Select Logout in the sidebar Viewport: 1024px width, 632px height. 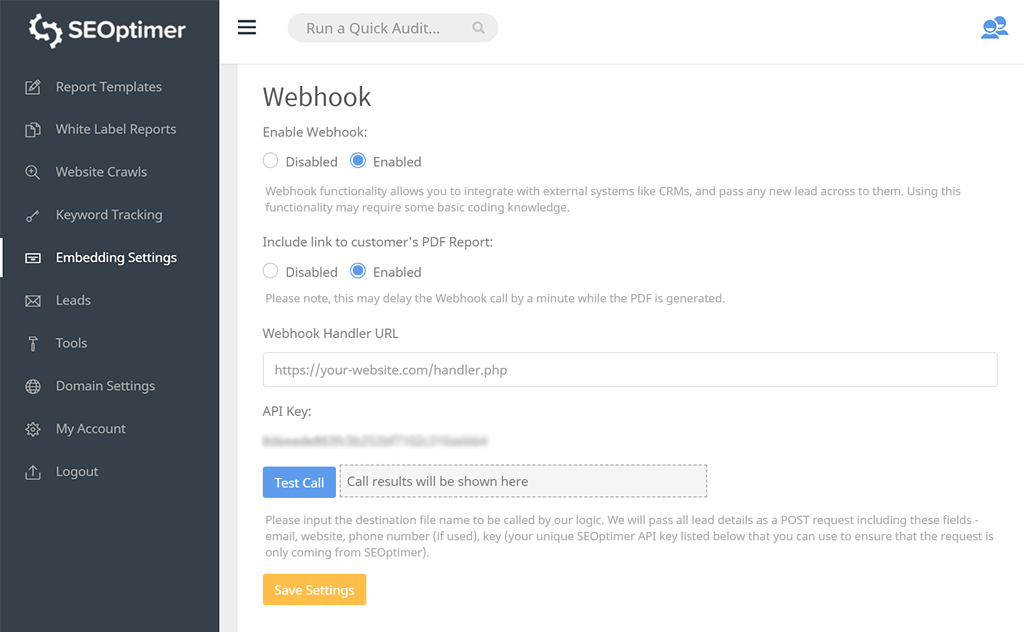tap(77, 472)
